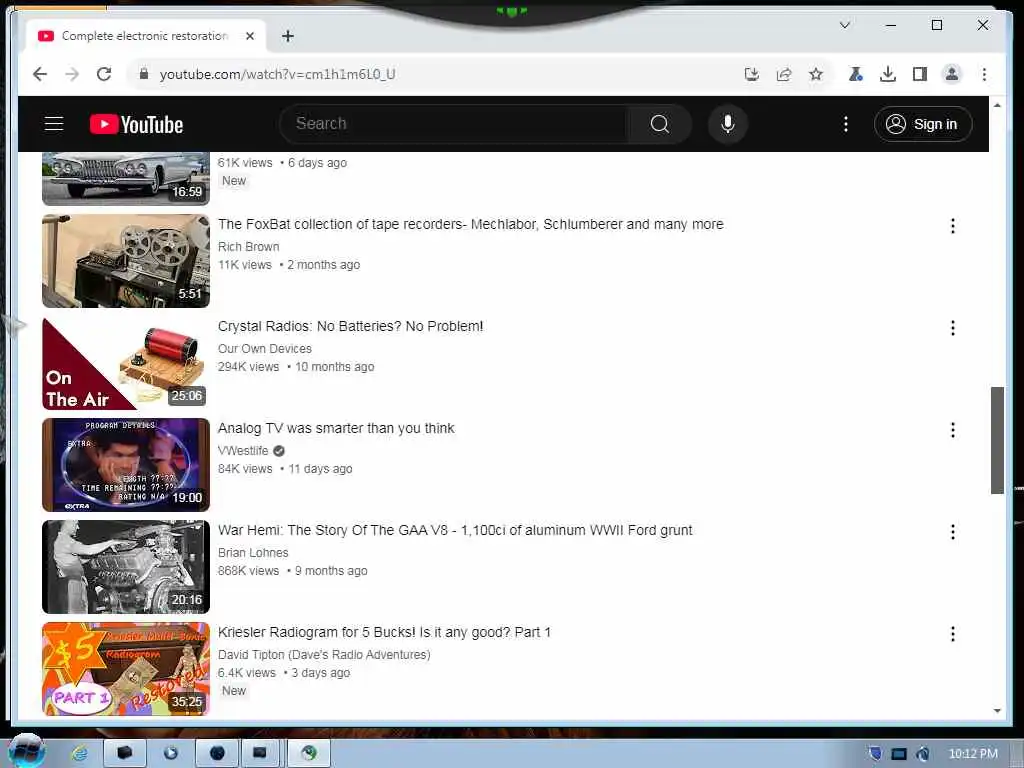Screen dimensions: 1024x768
Task: Open the Chrome three-dot menu
Action: coord(984,74)
